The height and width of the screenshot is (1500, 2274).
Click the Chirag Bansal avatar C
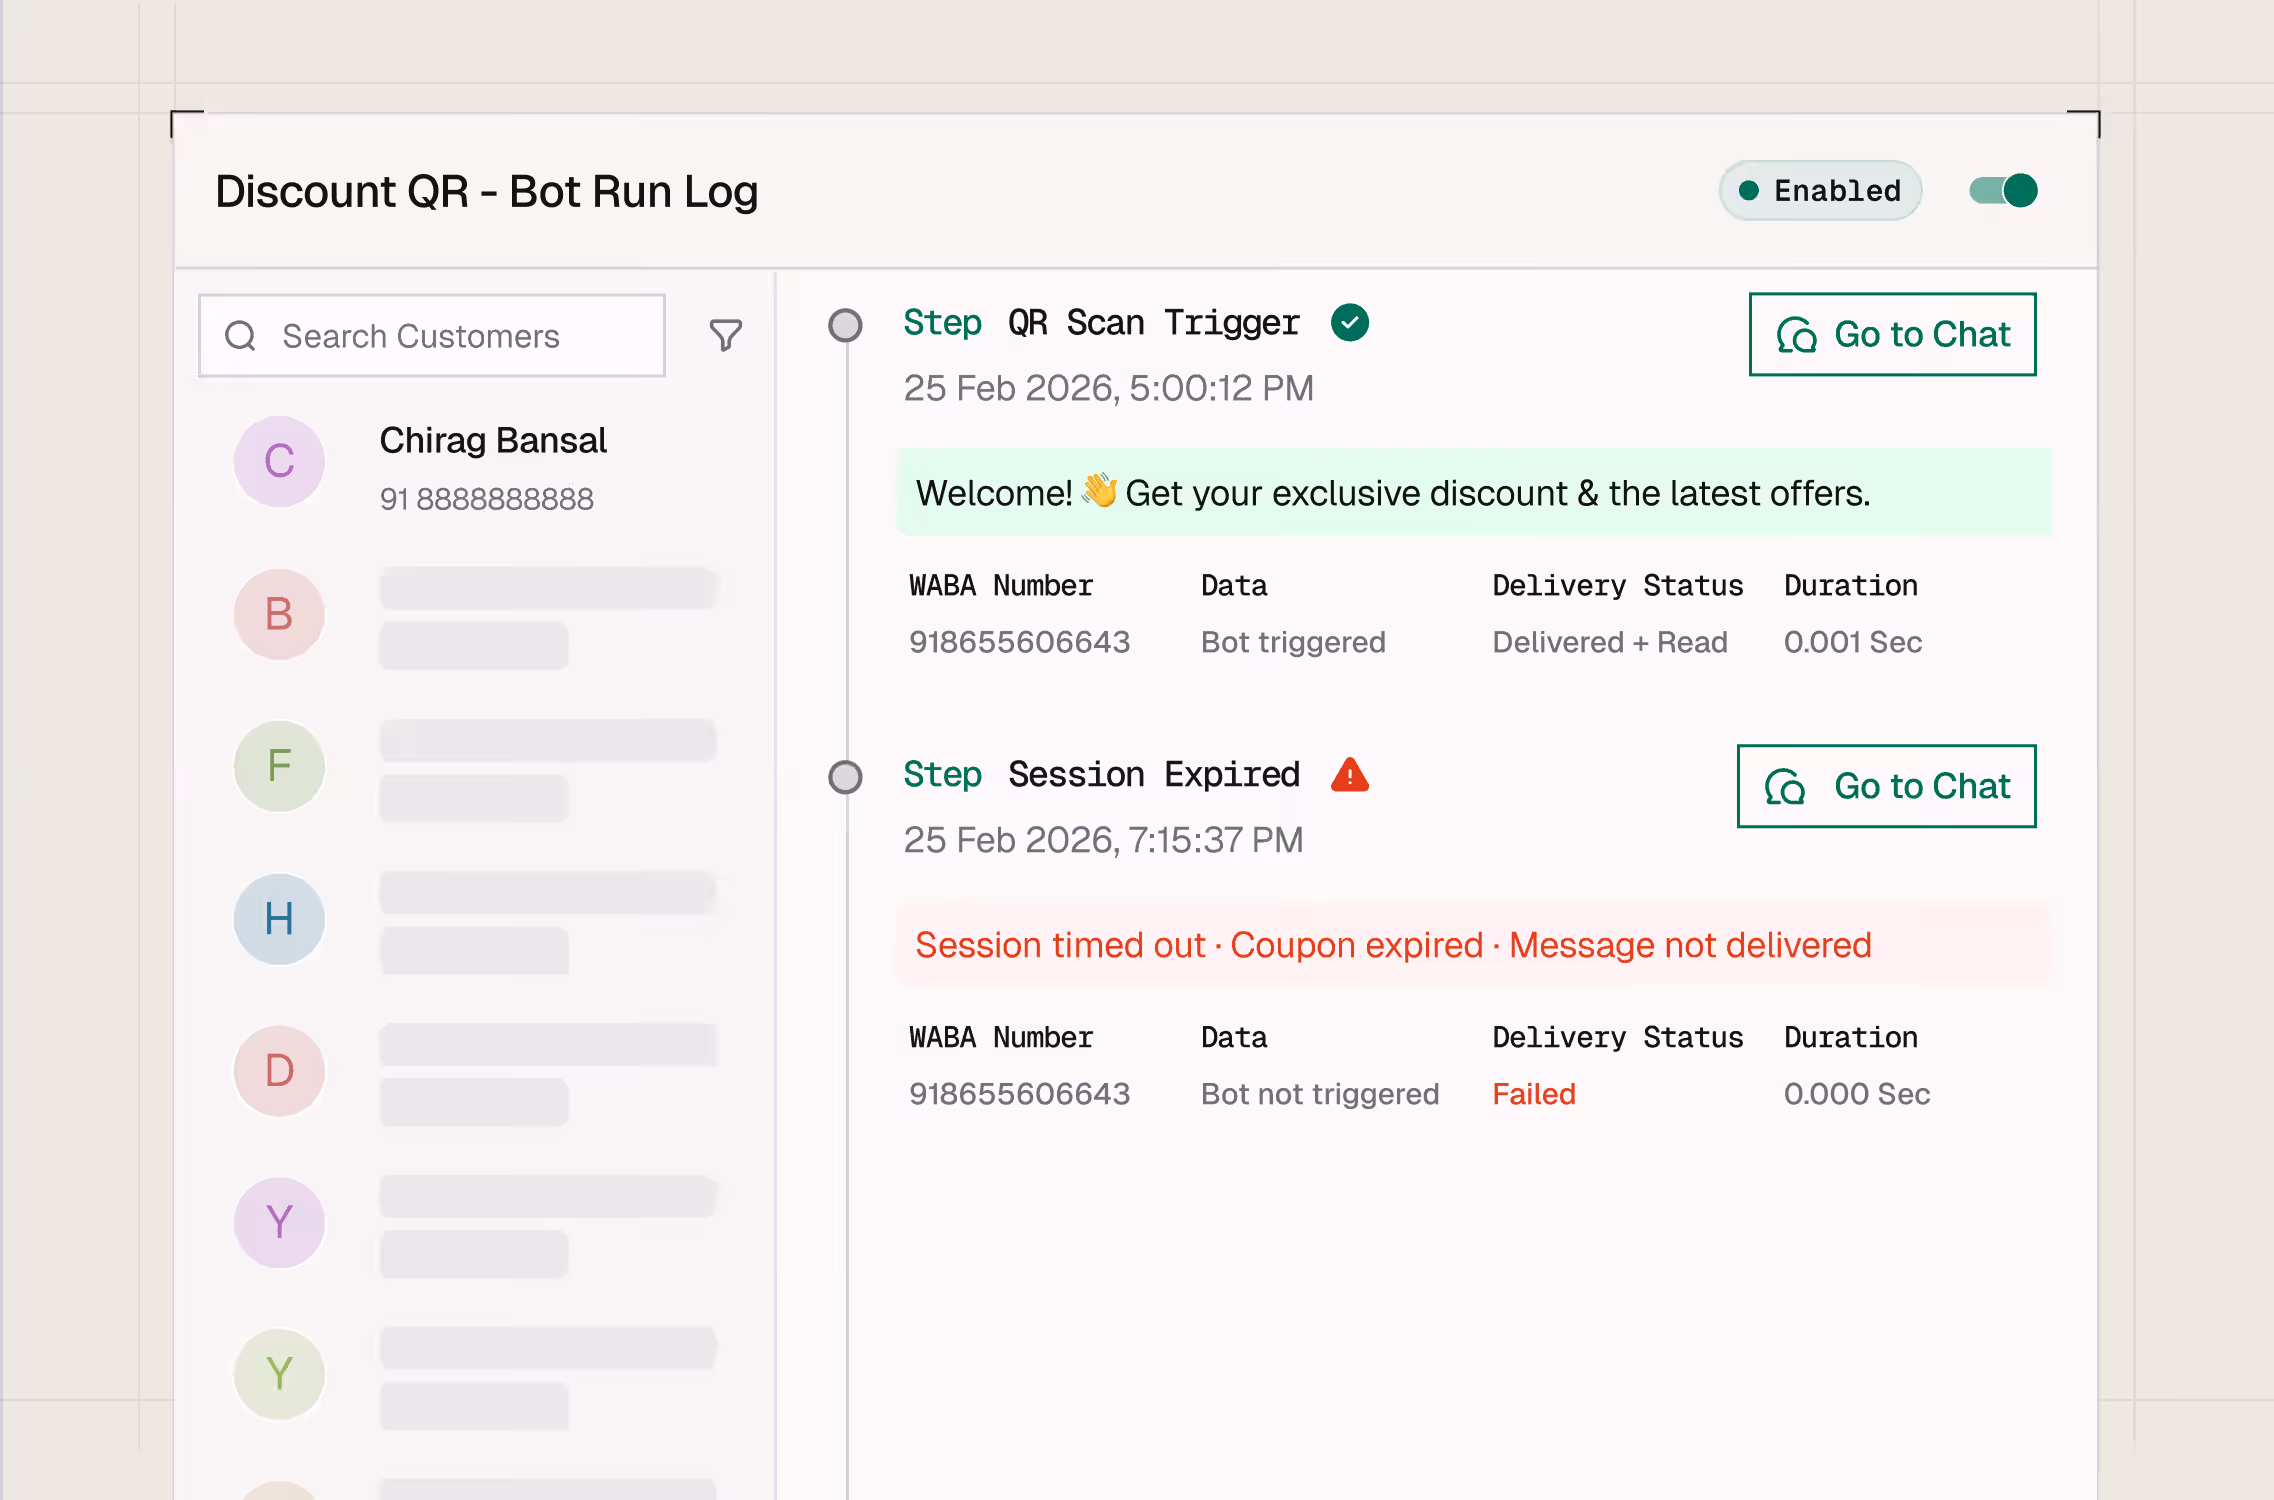279,462
